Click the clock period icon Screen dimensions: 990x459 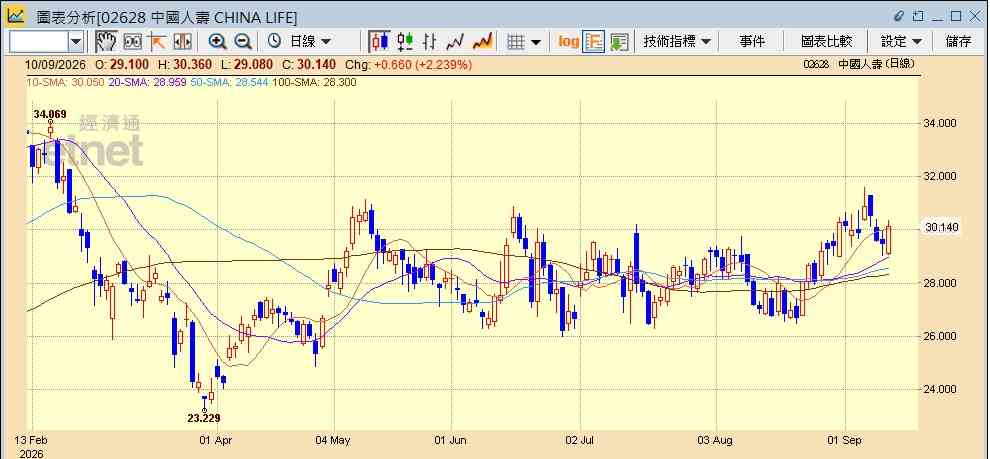point(274,42)
